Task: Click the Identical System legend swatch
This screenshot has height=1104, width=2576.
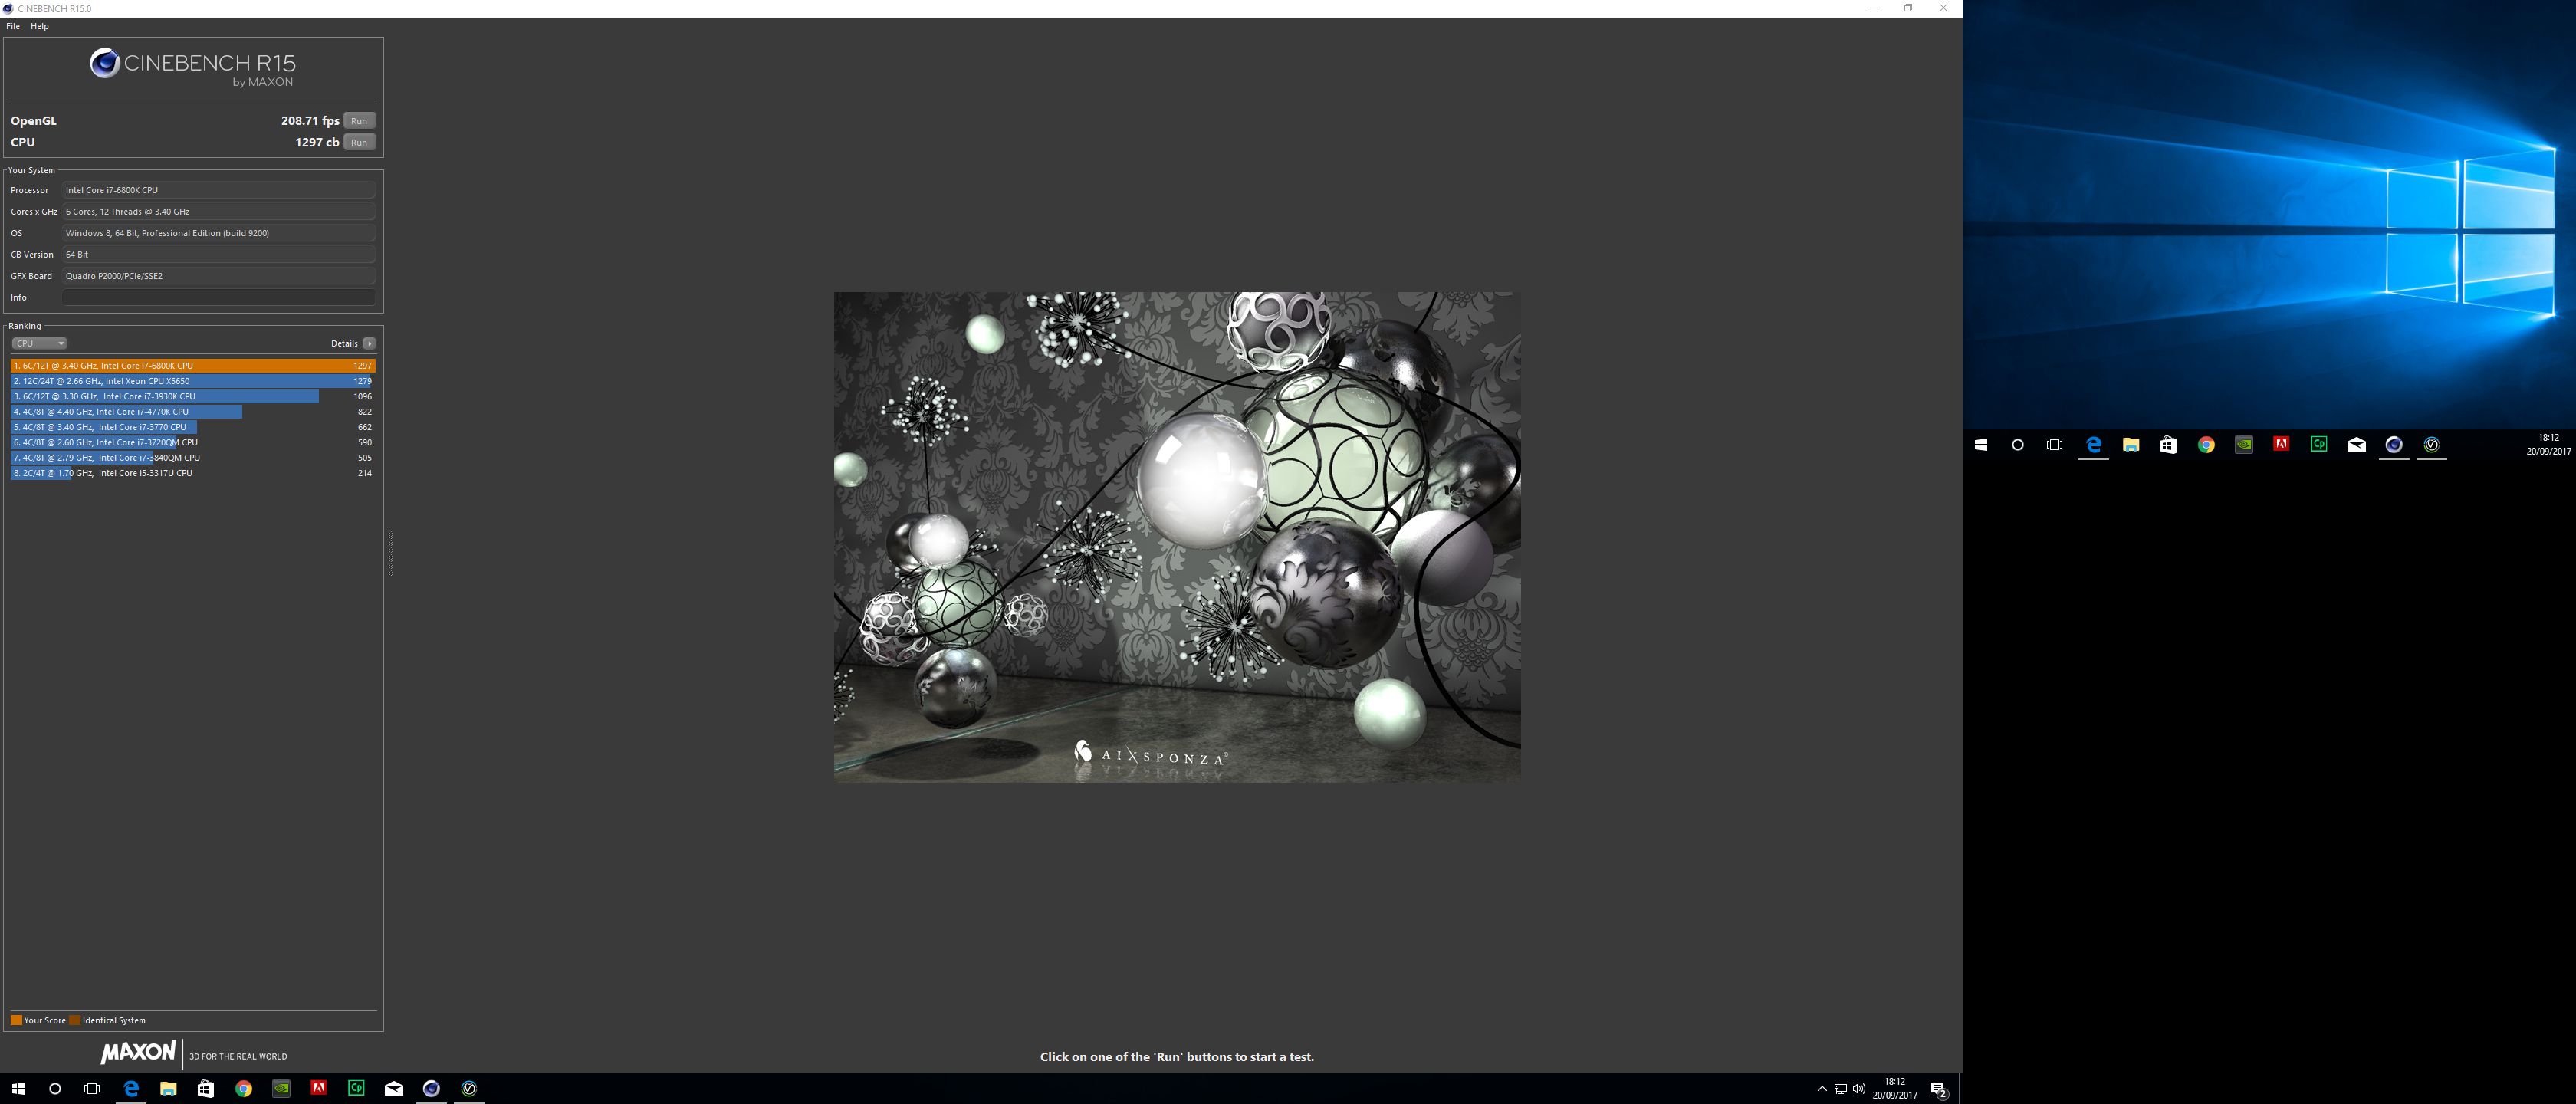Action: [75, 1020]
